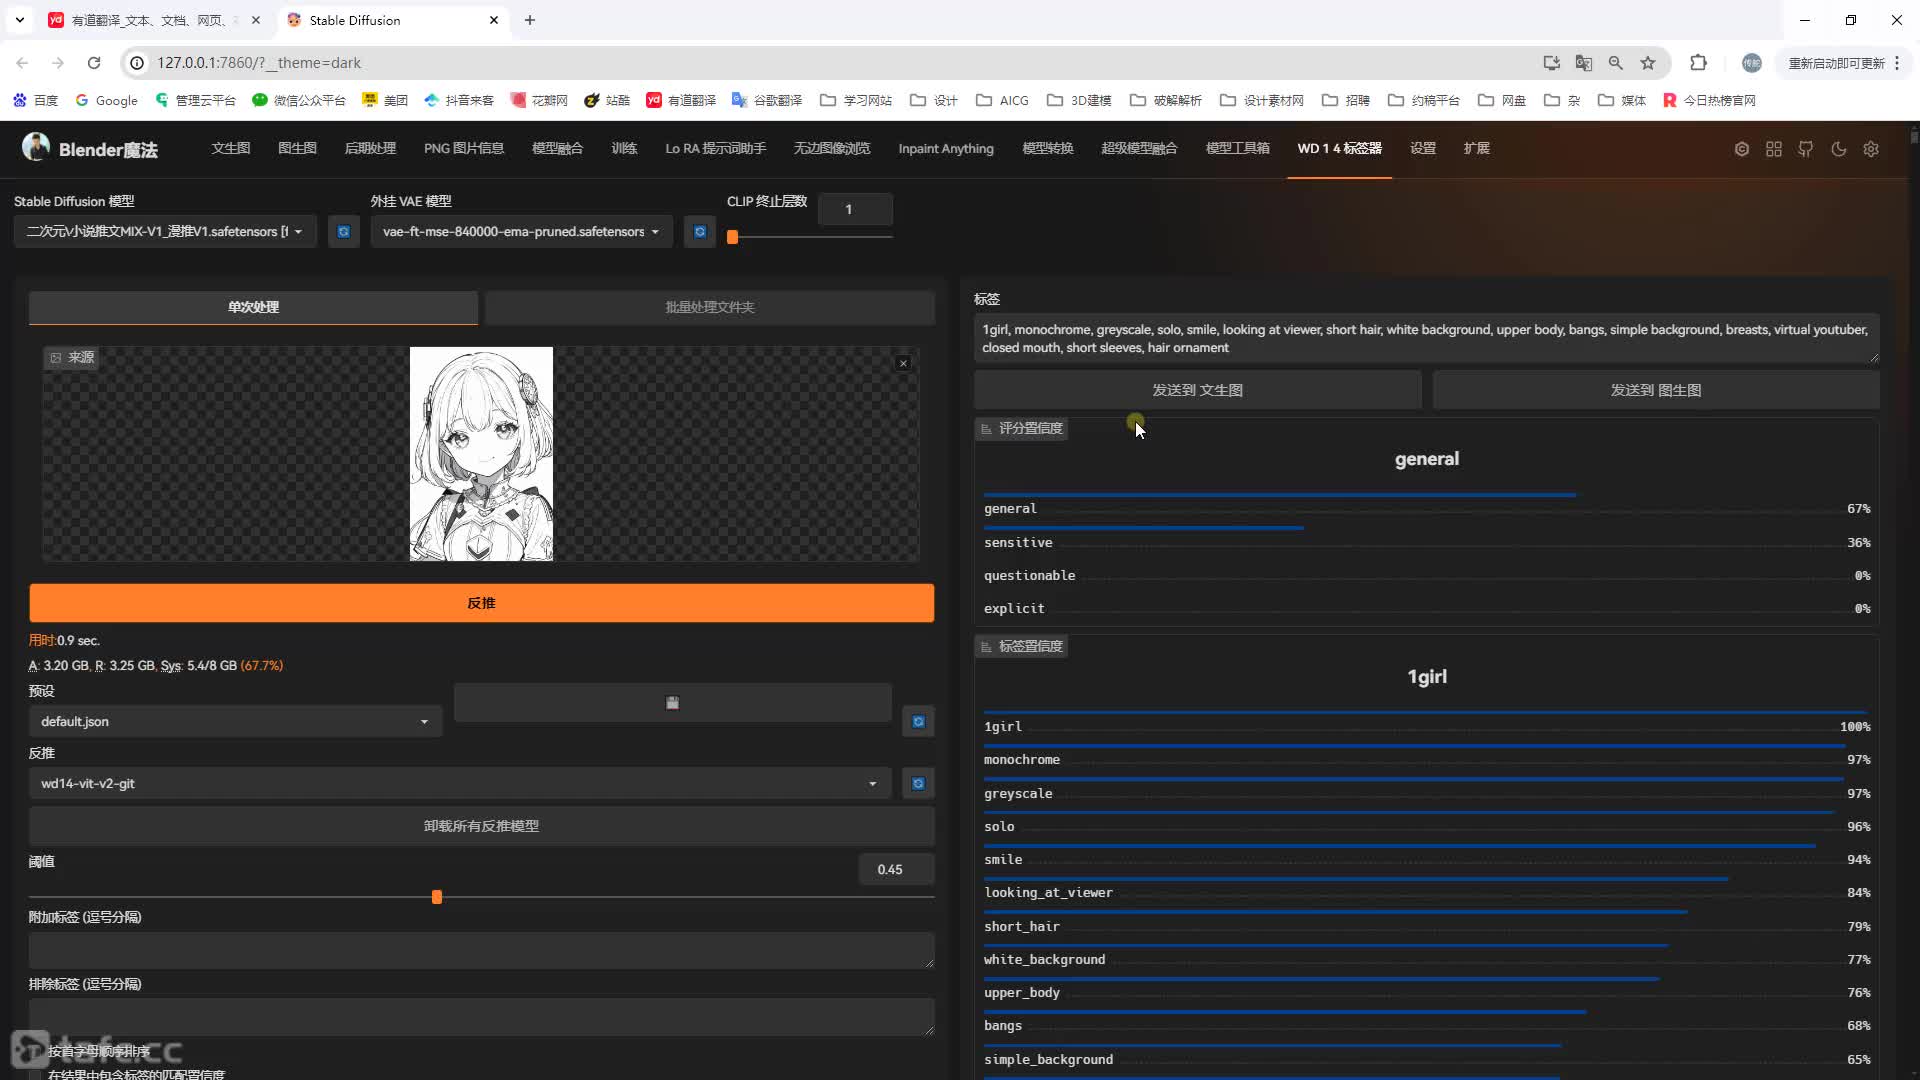The image size is (1920, 1080).
Task: Click the CLIP 终止层数 number field
Action: coord(855,209)
